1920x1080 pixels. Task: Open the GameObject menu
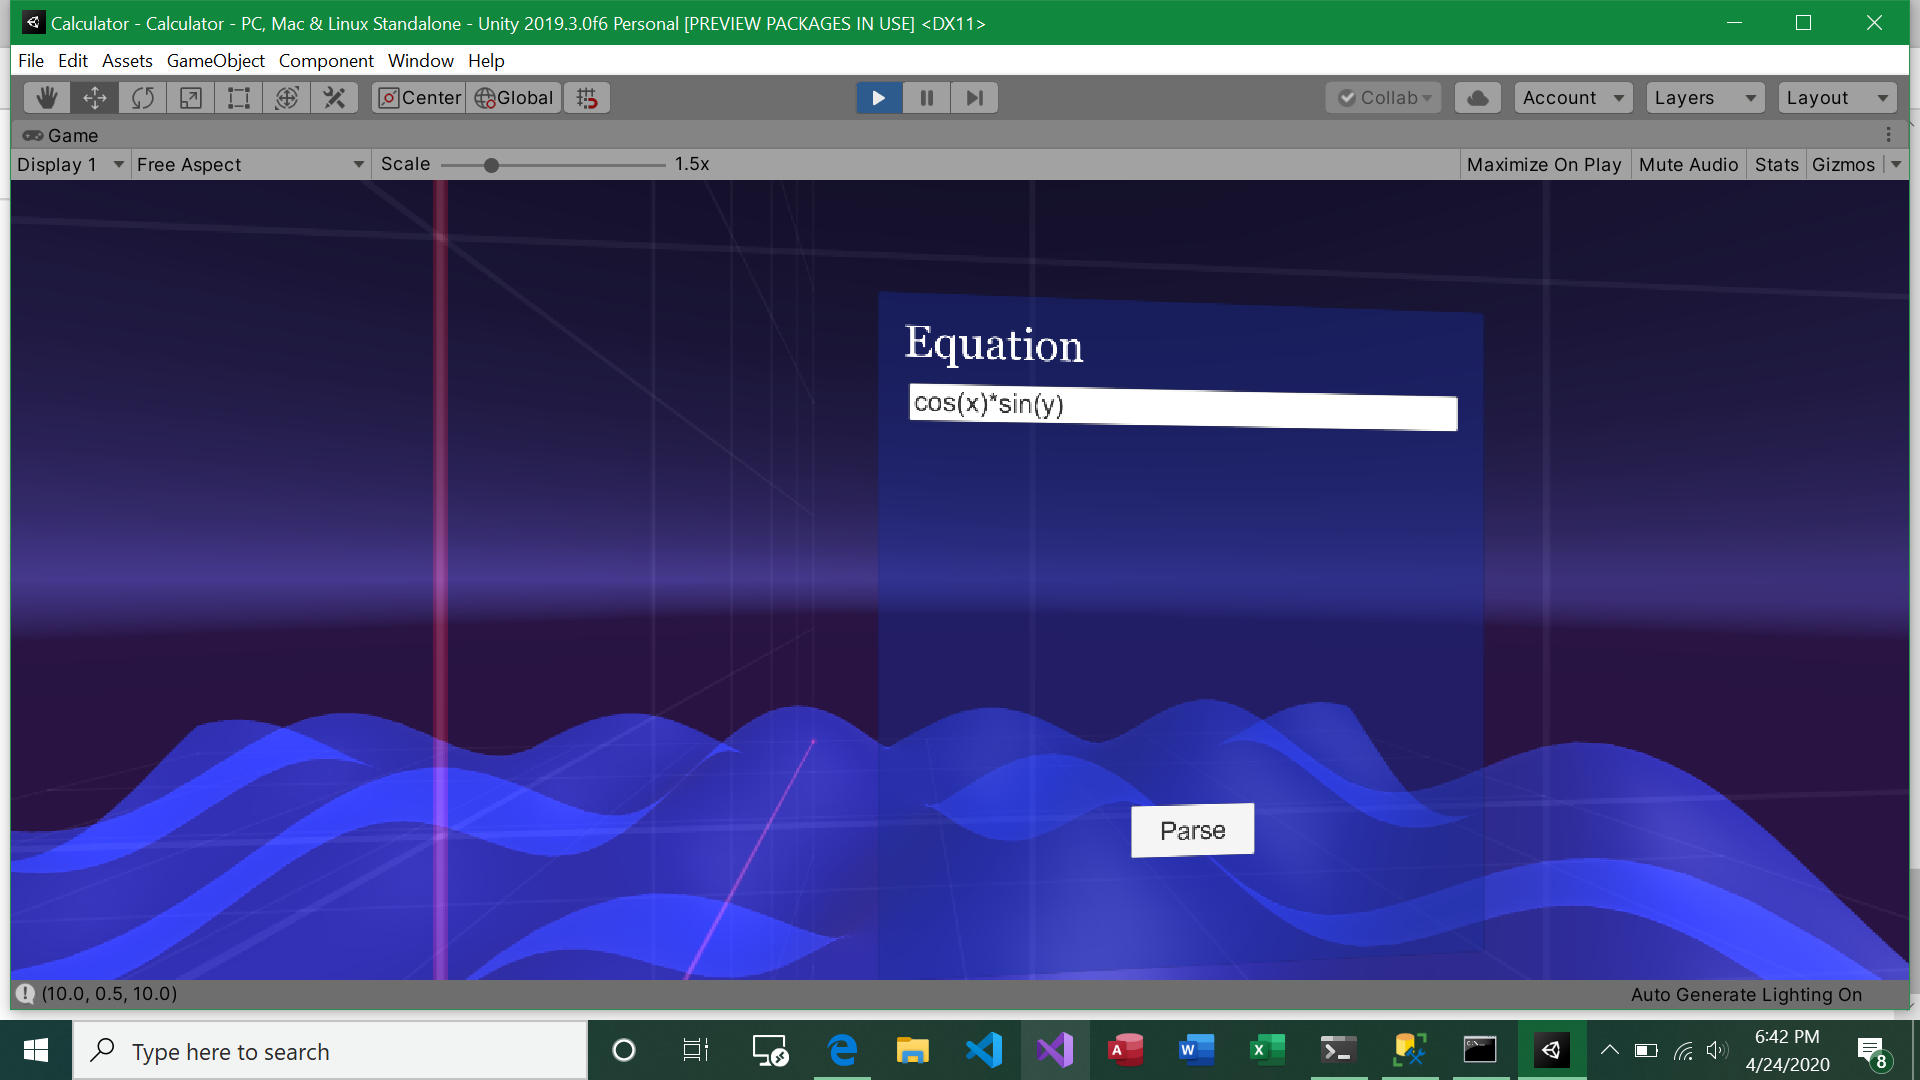coord(215,60)
